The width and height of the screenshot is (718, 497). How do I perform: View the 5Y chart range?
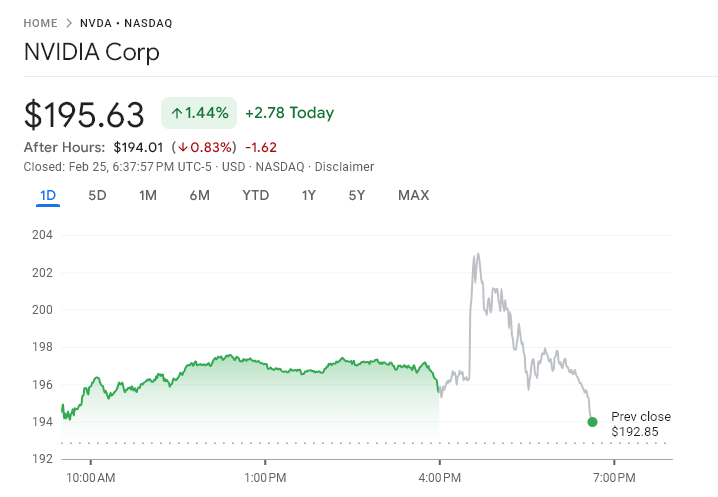[357, 195]
